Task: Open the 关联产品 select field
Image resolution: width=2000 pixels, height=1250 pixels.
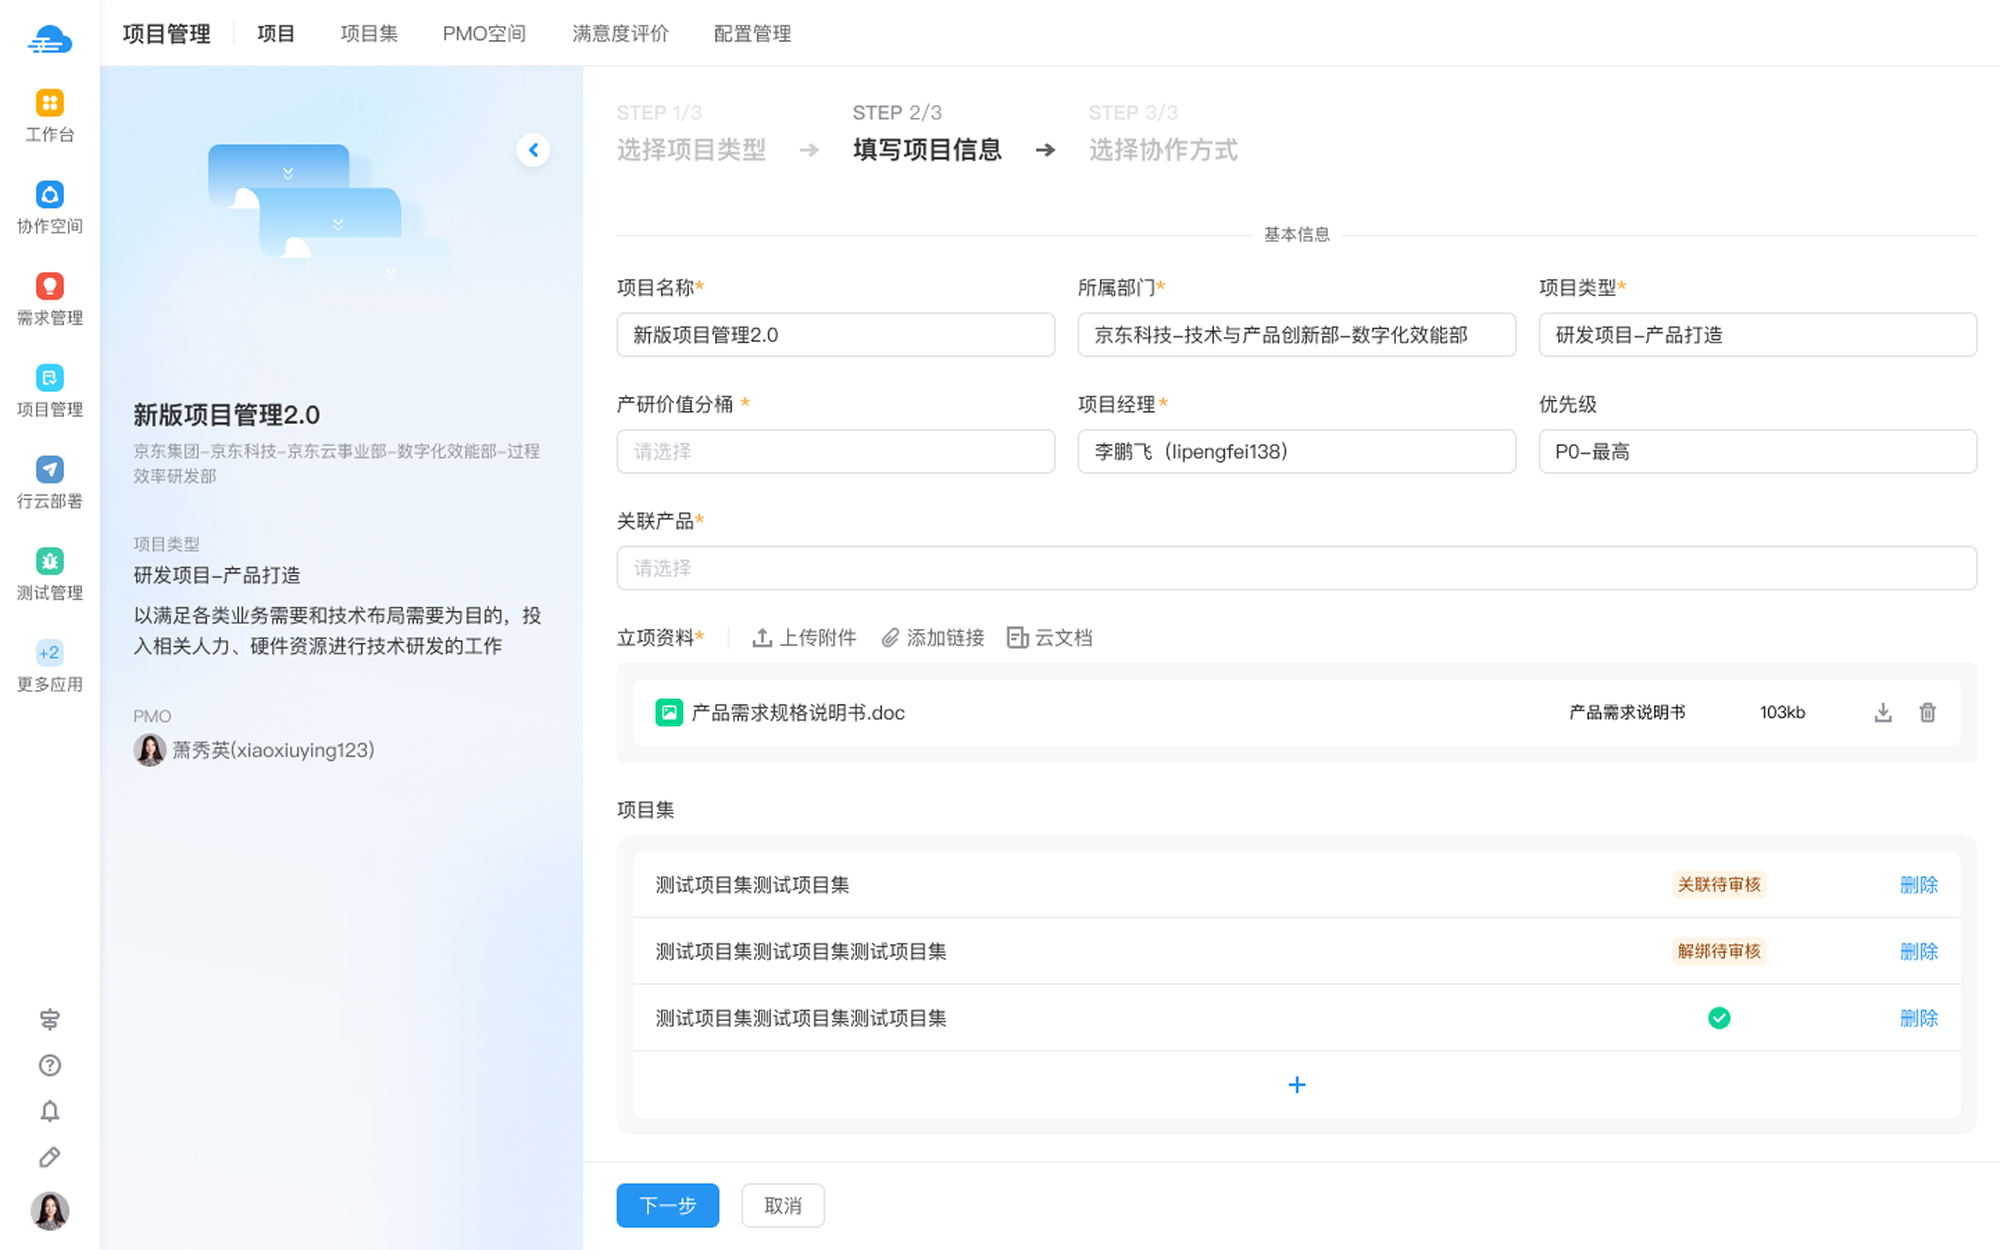Action: (1296, 568)
